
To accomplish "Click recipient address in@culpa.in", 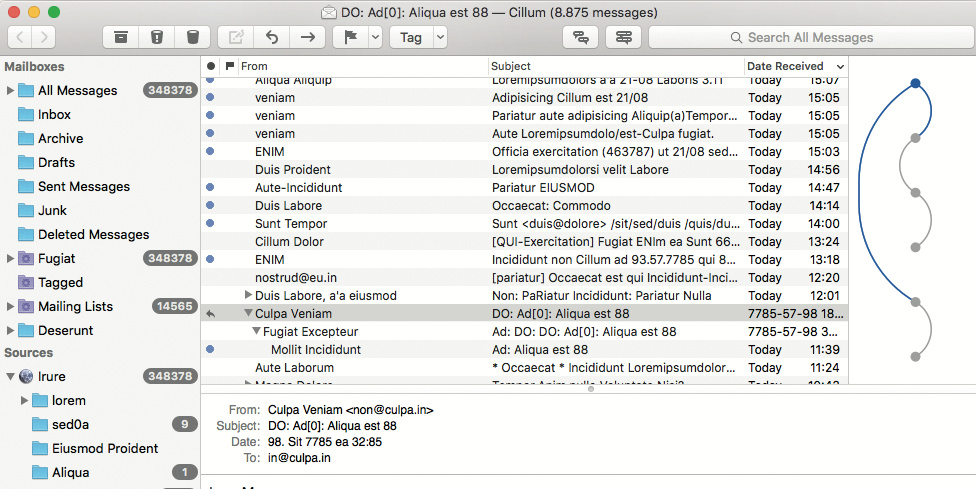I will point(299,458).
